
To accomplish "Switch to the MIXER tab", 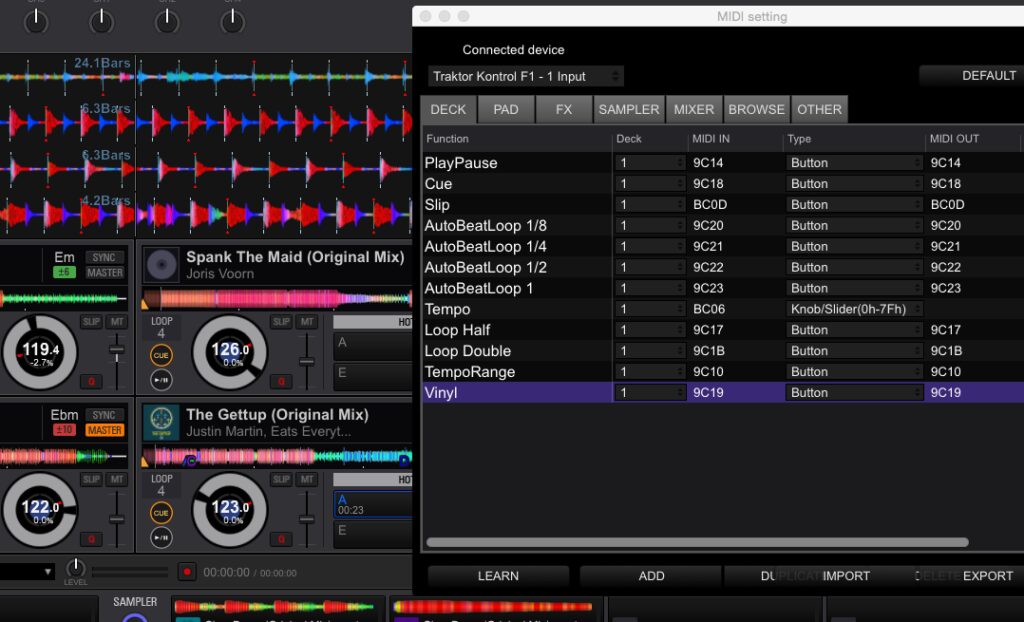I will [x=694, y=109].
